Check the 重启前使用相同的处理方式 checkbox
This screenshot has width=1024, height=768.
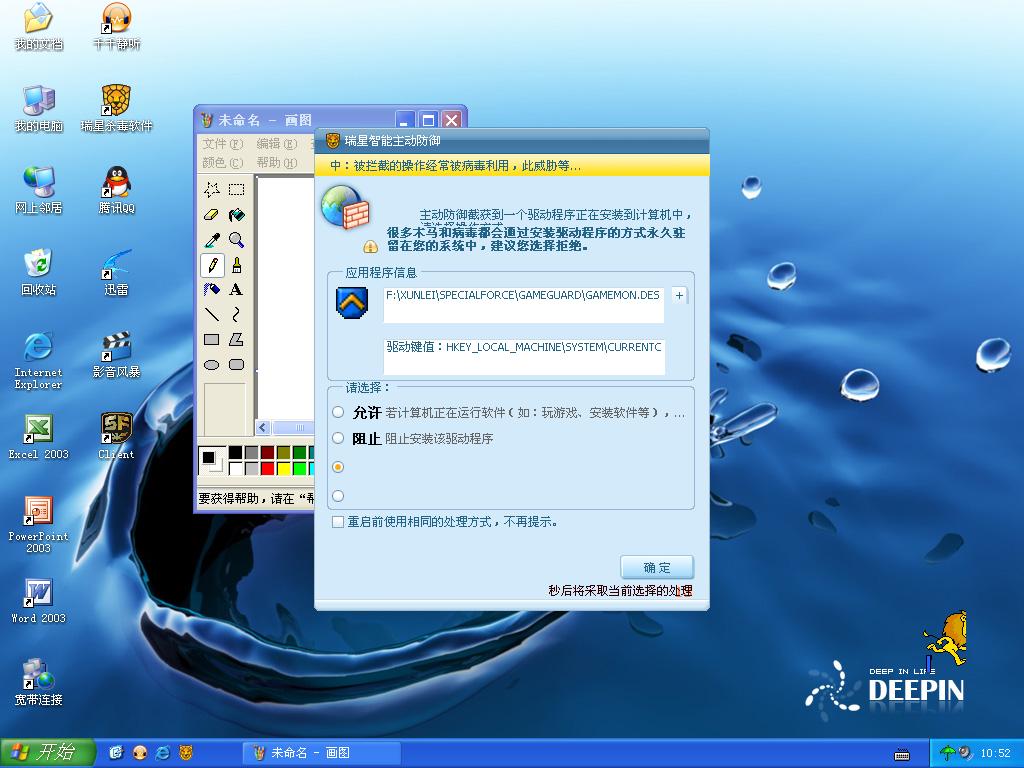point(338,522)
